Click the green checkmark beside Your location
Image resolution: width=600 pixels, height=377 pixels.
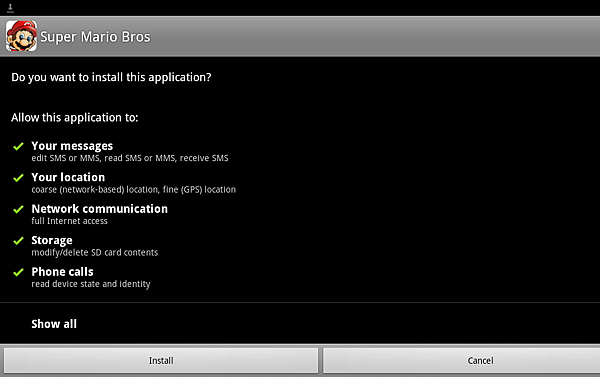[18, 178]
